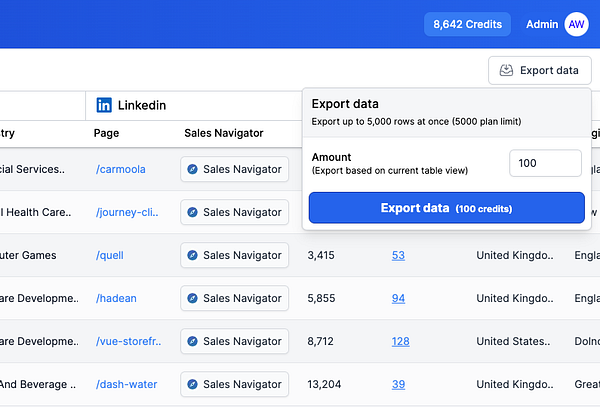Click the AW admin avatar
Screen dimensions: 600x407
[576, 24]
